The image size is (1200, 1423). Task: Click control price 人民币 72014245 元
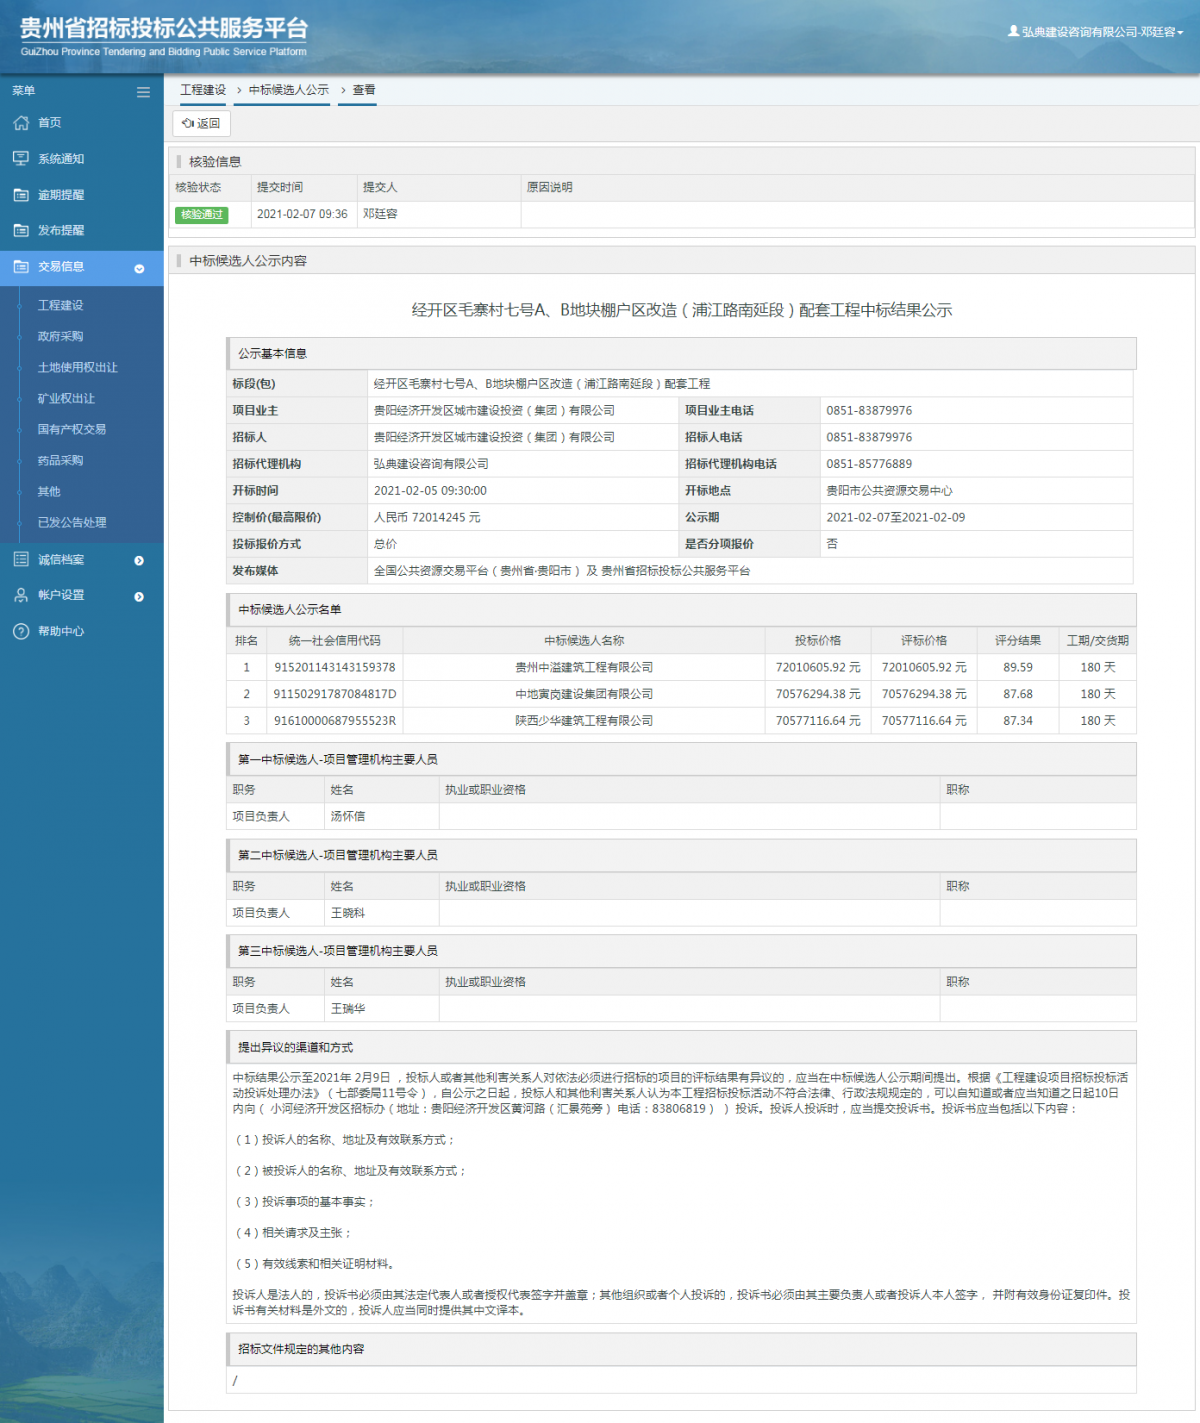[427, 517]
